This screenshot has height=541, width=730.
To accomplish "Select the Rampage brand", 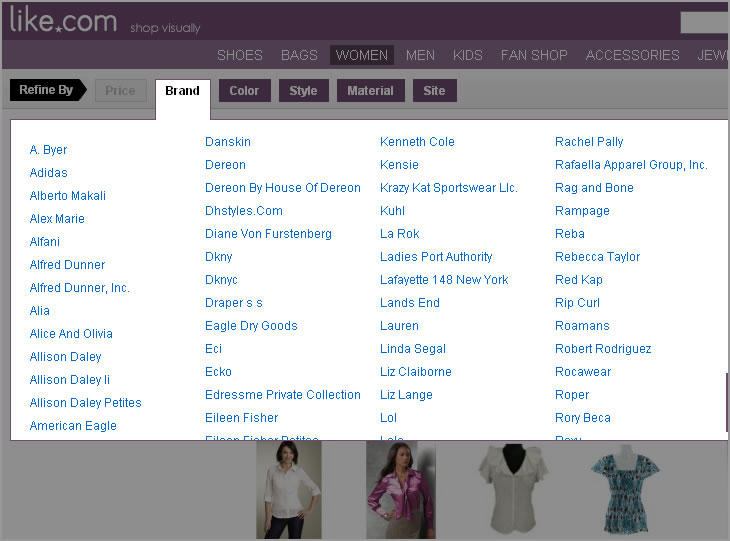I will click(x=582, y=211).
